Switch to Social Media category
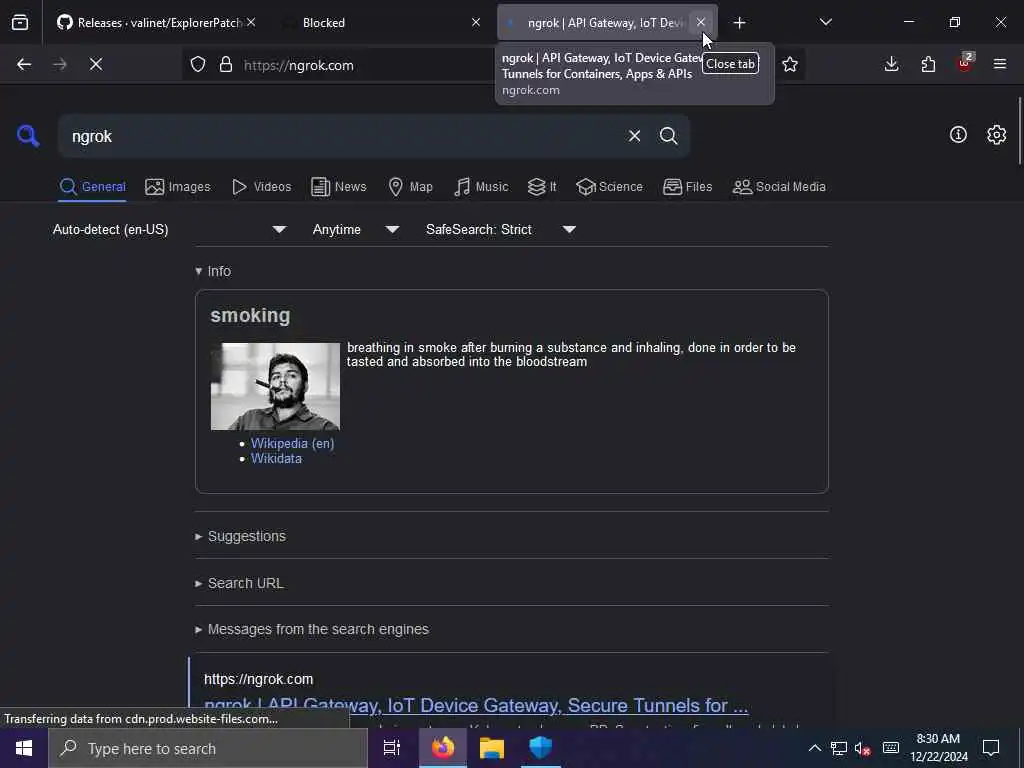Screen dimensions: 1024x768 [779, 187]
